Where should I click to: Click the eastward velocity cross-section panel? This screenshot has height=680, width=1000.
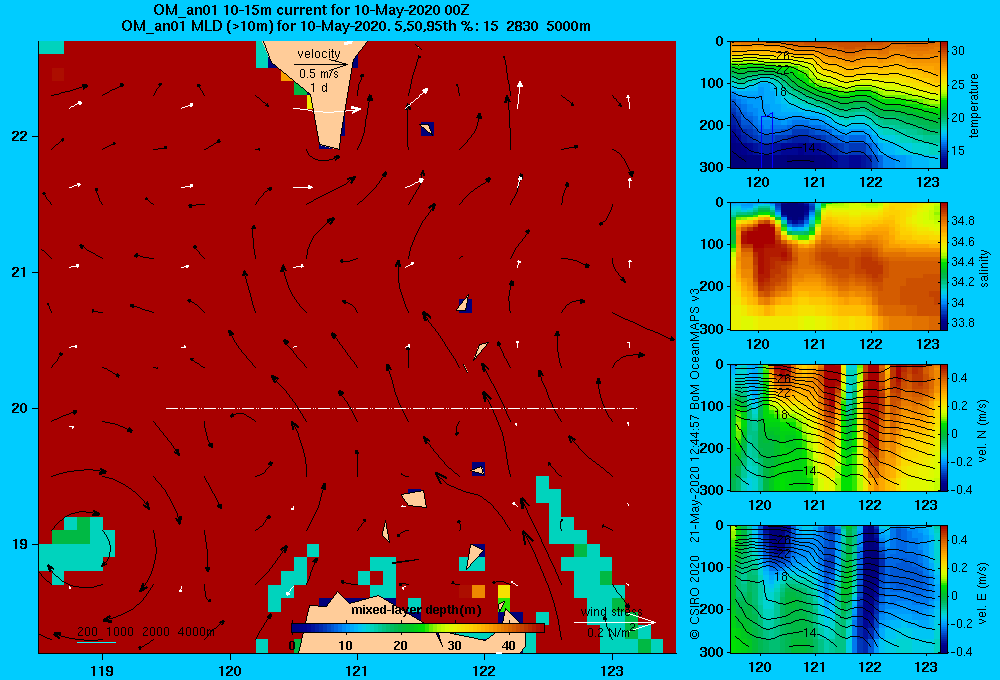(835, 589)
